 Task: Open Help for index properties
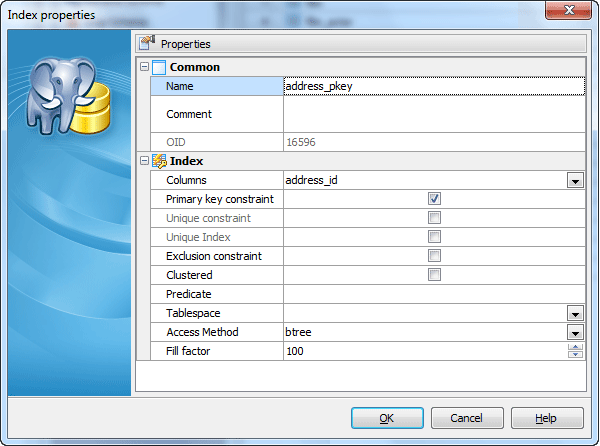(x=547, y=417)
